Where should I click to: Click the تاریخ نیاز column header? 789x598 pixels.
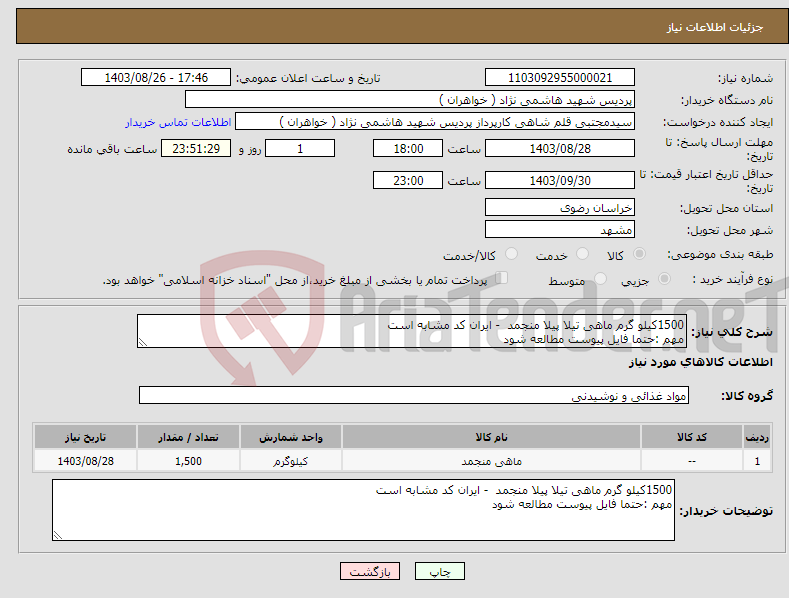pos(86,437)
